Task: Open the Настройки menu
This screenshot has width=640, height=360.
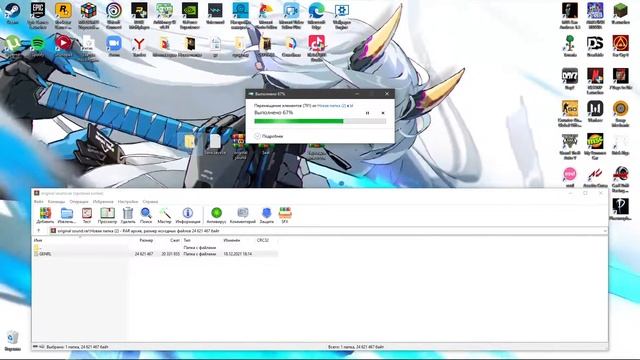Action: tap(128, 202)
